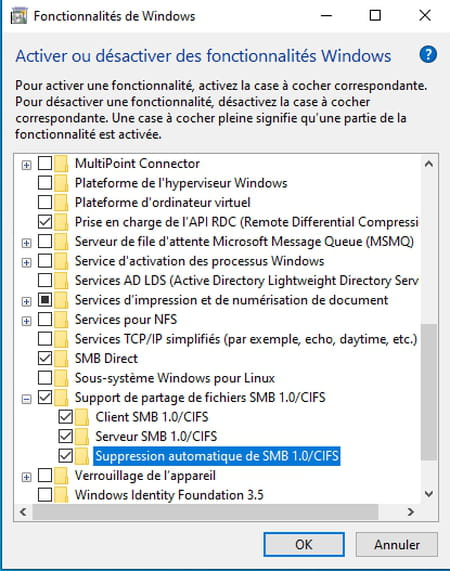
Task: Confirm changes with the OK button
Action: click(x=304, y=544)
